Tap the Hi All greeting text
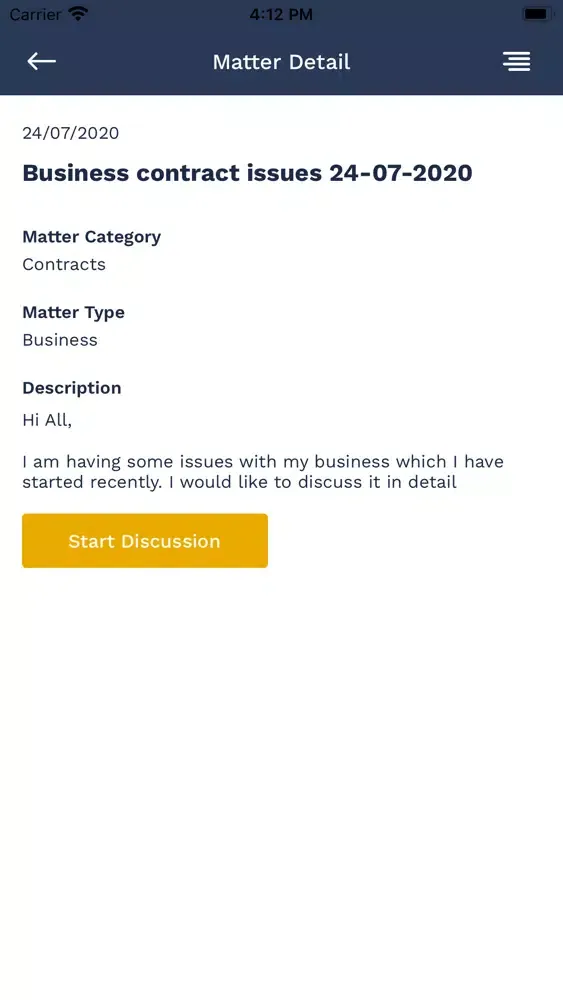 pyautogui.click(x=47, y=420)
